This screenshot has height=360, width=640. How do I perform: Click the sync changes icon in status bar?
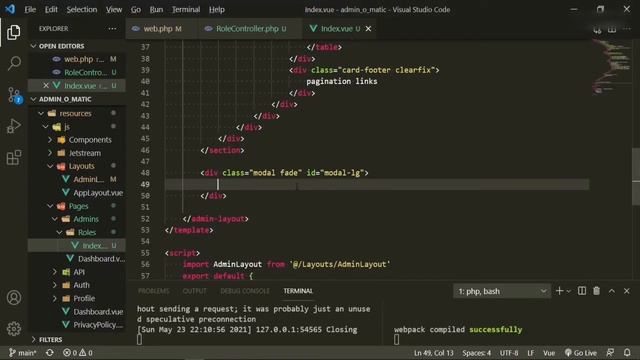50,353
